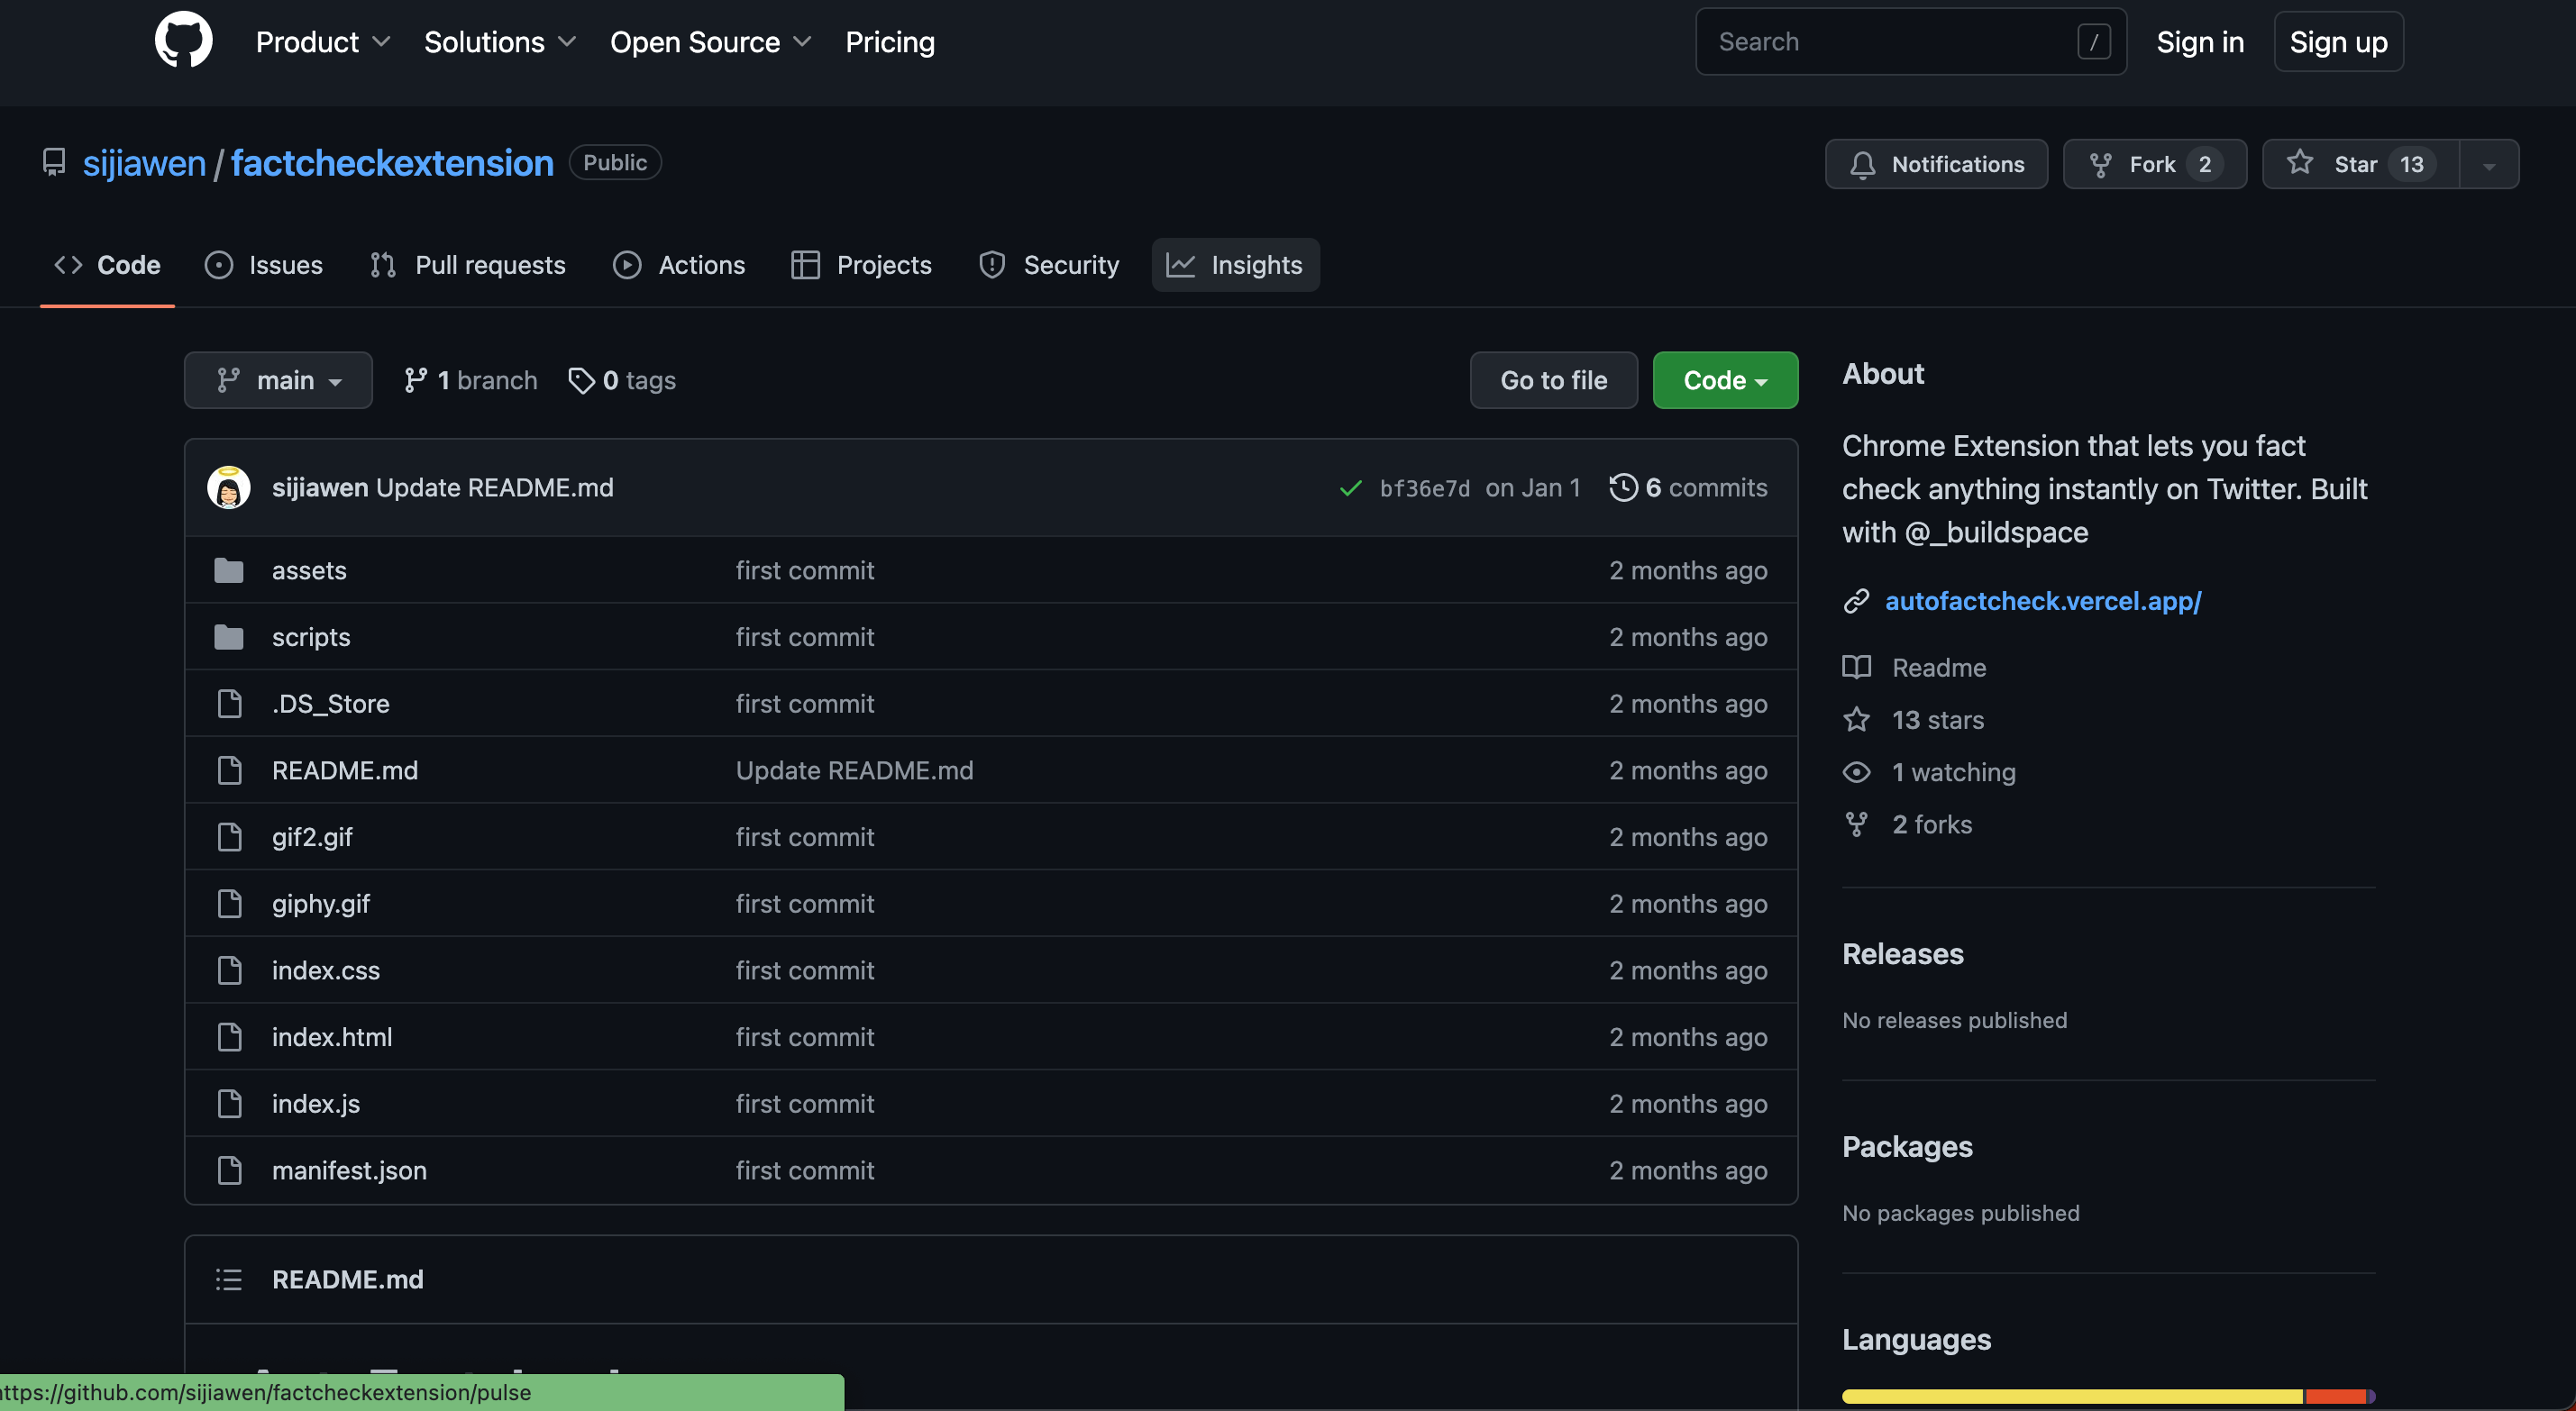Open the manifest.json file
The height and width of the screenshot is (1411, 2576).
point(349,1170)
